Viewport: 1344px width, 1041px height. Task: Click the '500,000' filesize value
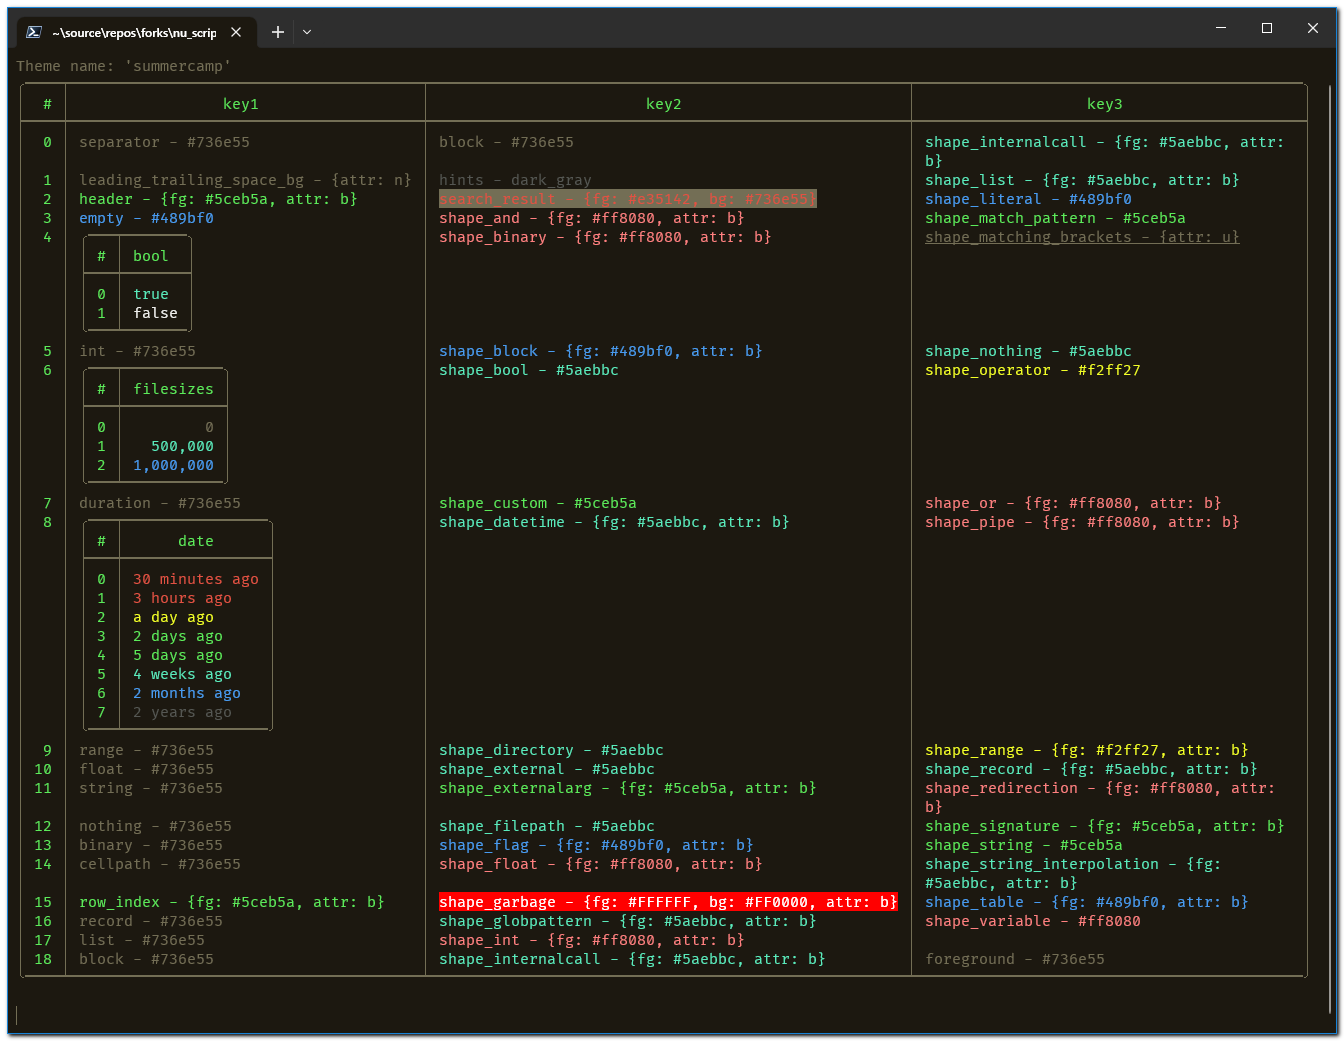183,446
